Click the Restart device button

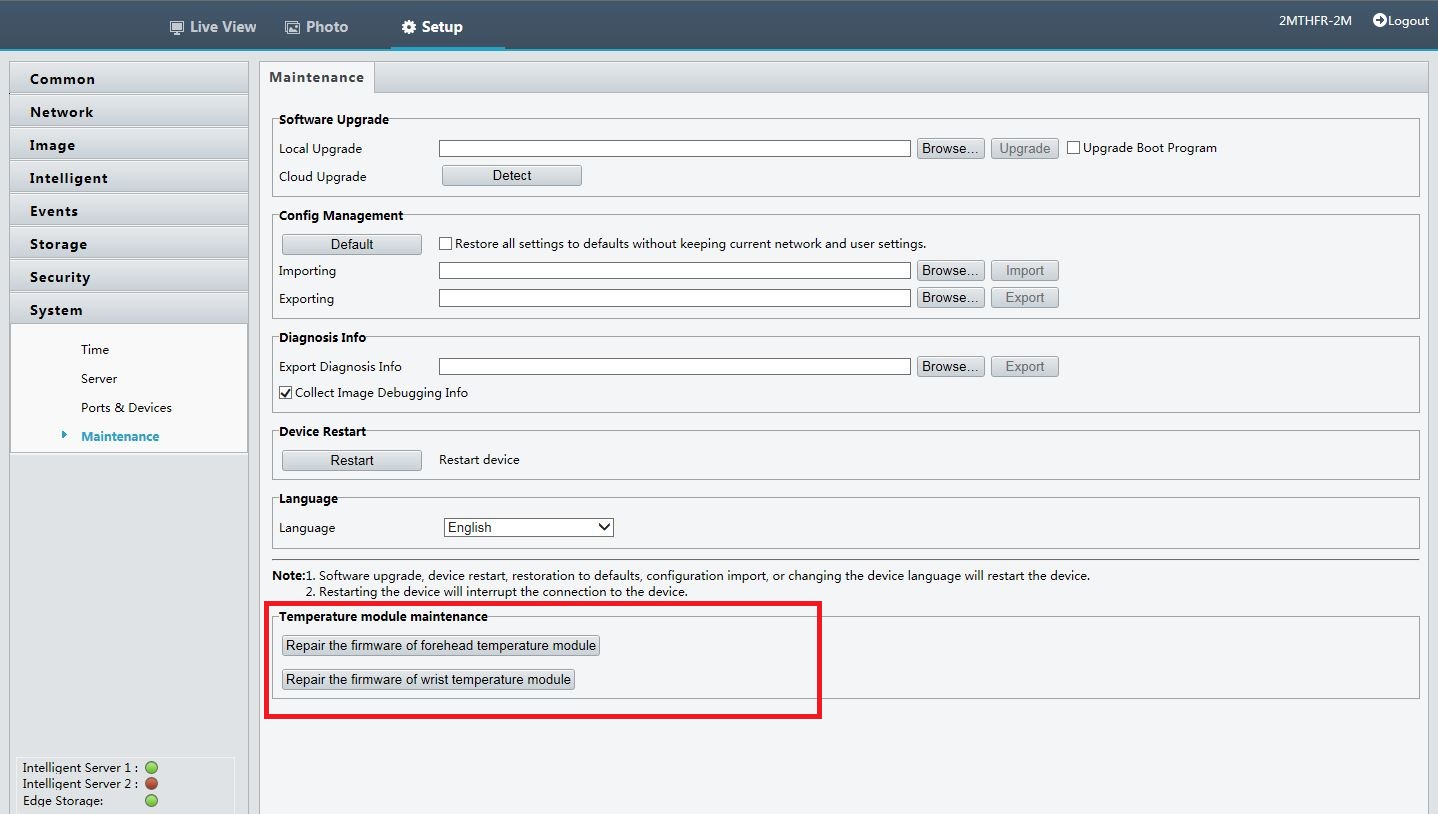(x=352, y=460)
